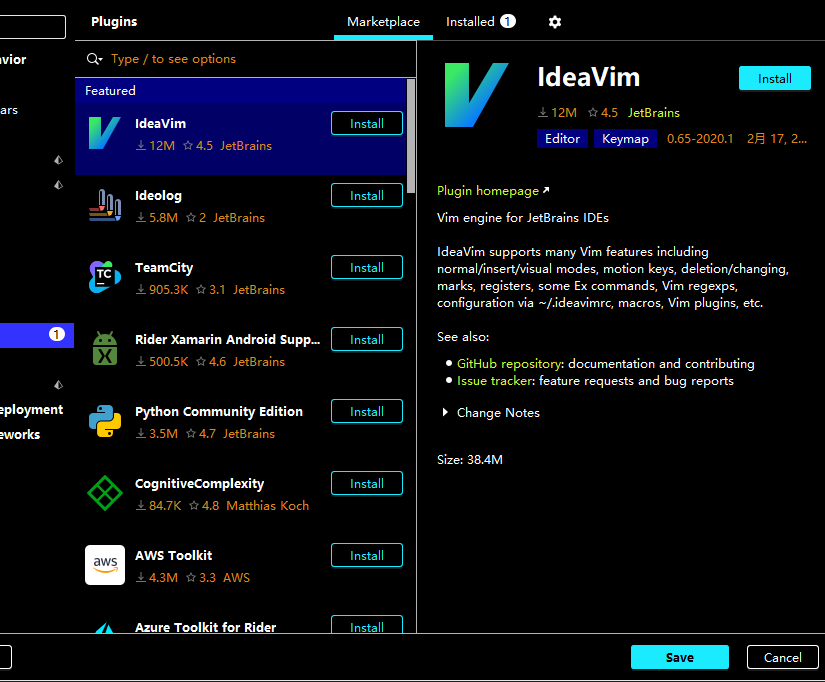Screen dimensions: 825x682
Task: Click the blue sidebar item's update badge
Action: [x=57, y=334]
